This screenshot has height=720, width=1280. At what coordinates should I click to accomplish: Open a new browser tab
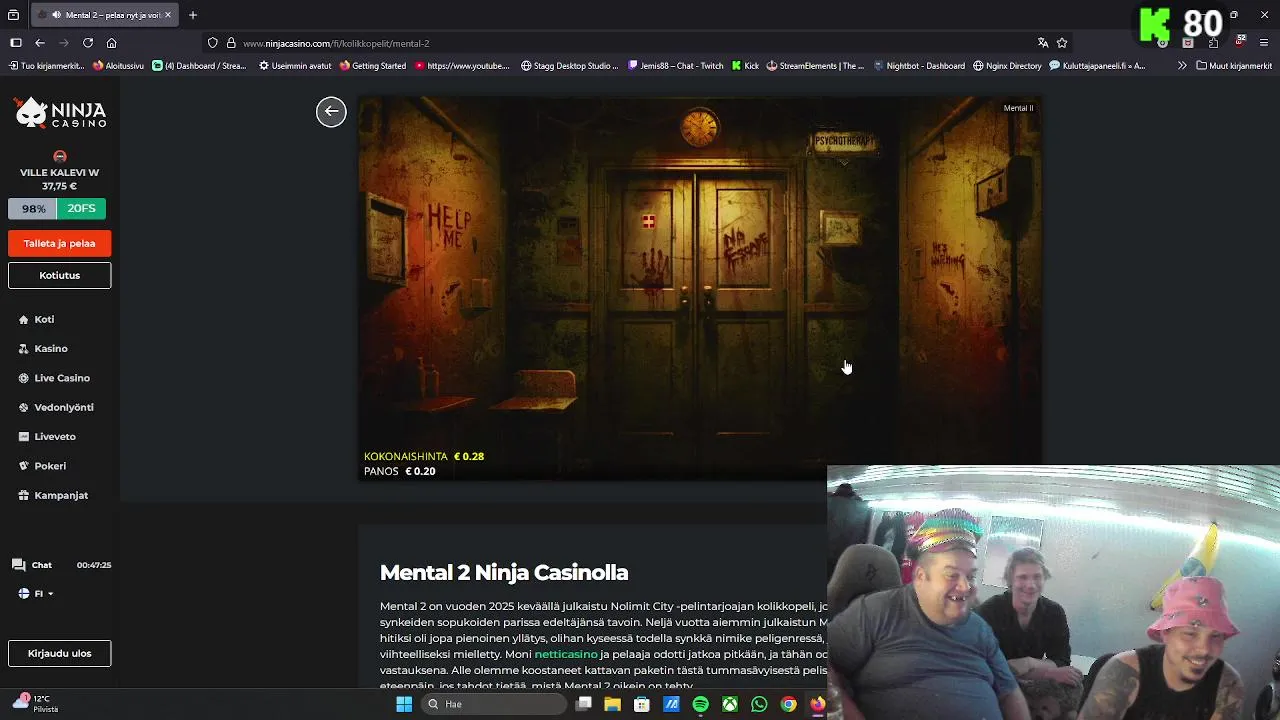[x=193, y=15]
